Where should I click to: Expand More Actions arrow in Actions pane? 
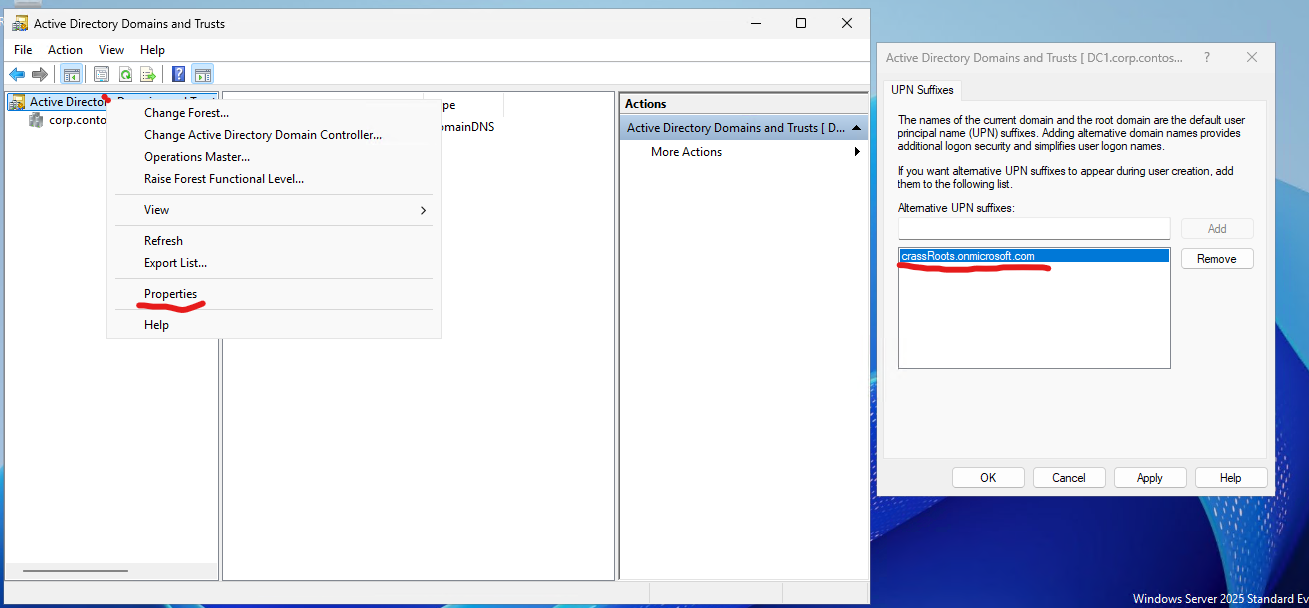(x=857, y=152)
